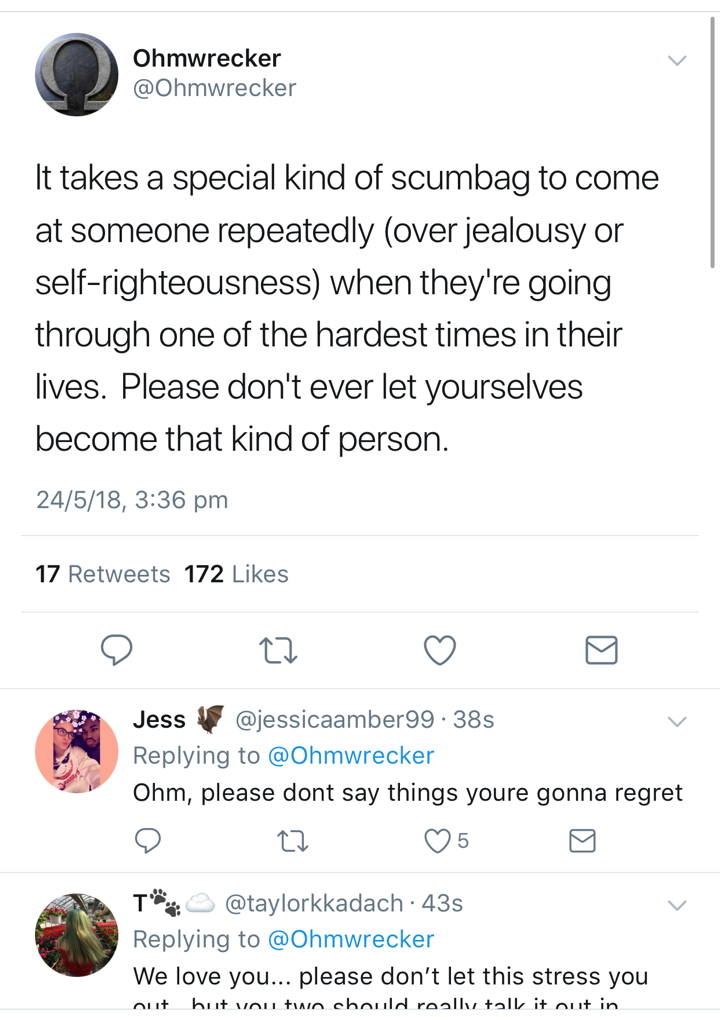Screen dimensions: 720x1020
Task: Click the vertical scrollbar thumb
Action: pos(713,143)
